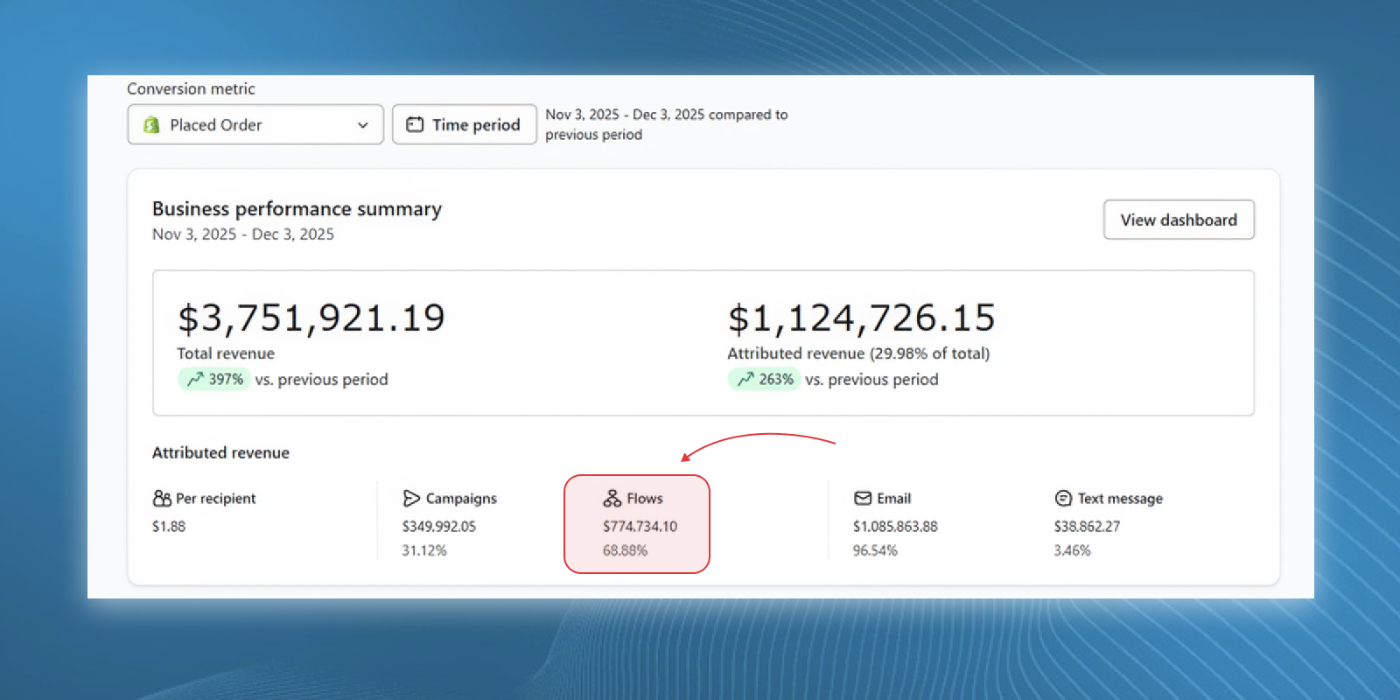The image size is (1400, 700).
Task: Select the 31.12% campaigns percentage
Action: pyautogui.click(x=424, y=550)
